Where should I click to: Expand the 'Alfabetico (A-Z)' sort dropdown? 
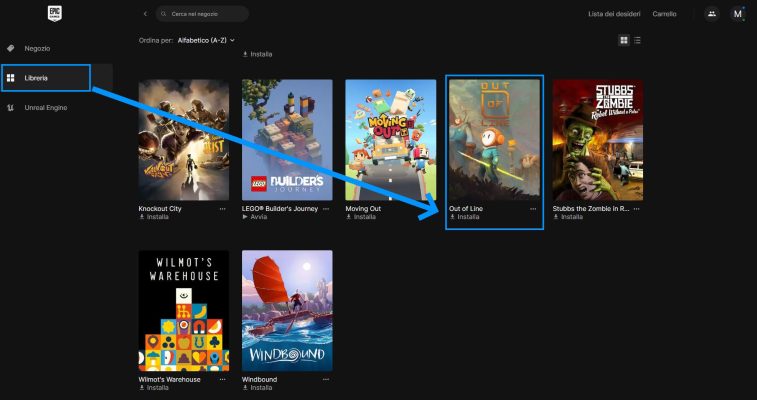point(206,40)
